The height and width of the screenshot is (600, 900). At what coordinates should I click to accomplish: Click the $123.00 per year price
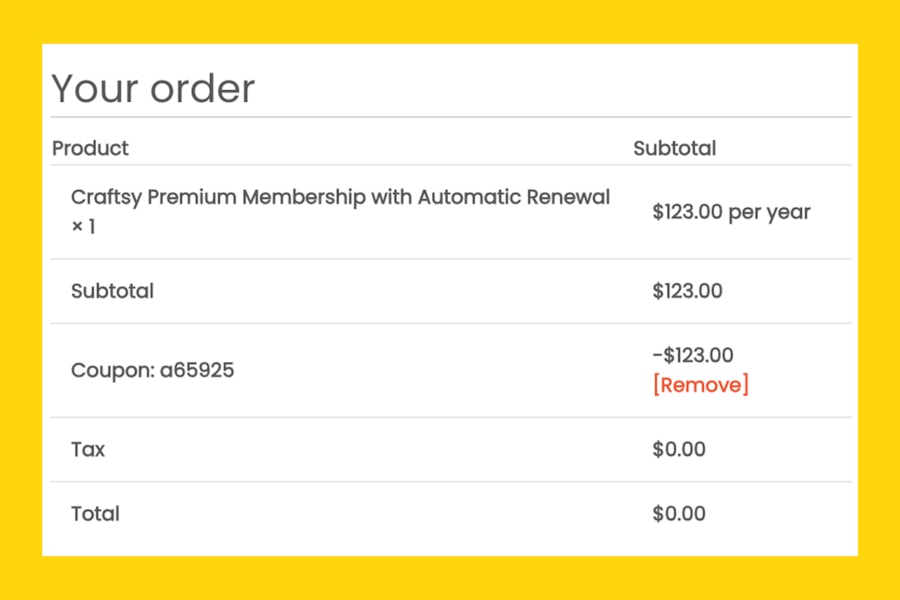point(731,212)
